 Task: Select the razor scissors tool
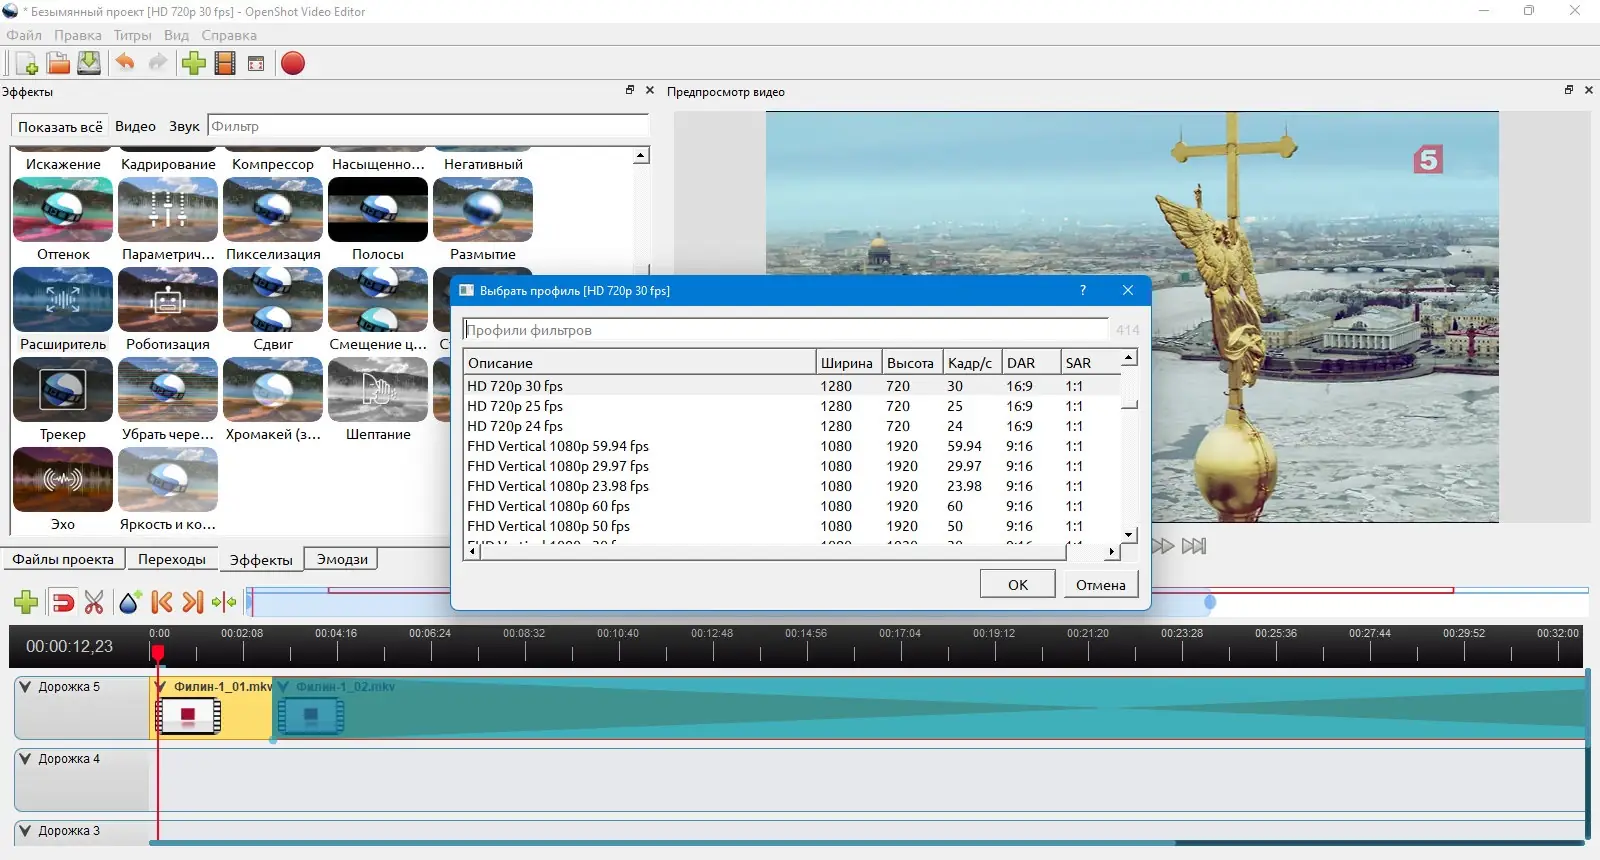coord(94,602)
